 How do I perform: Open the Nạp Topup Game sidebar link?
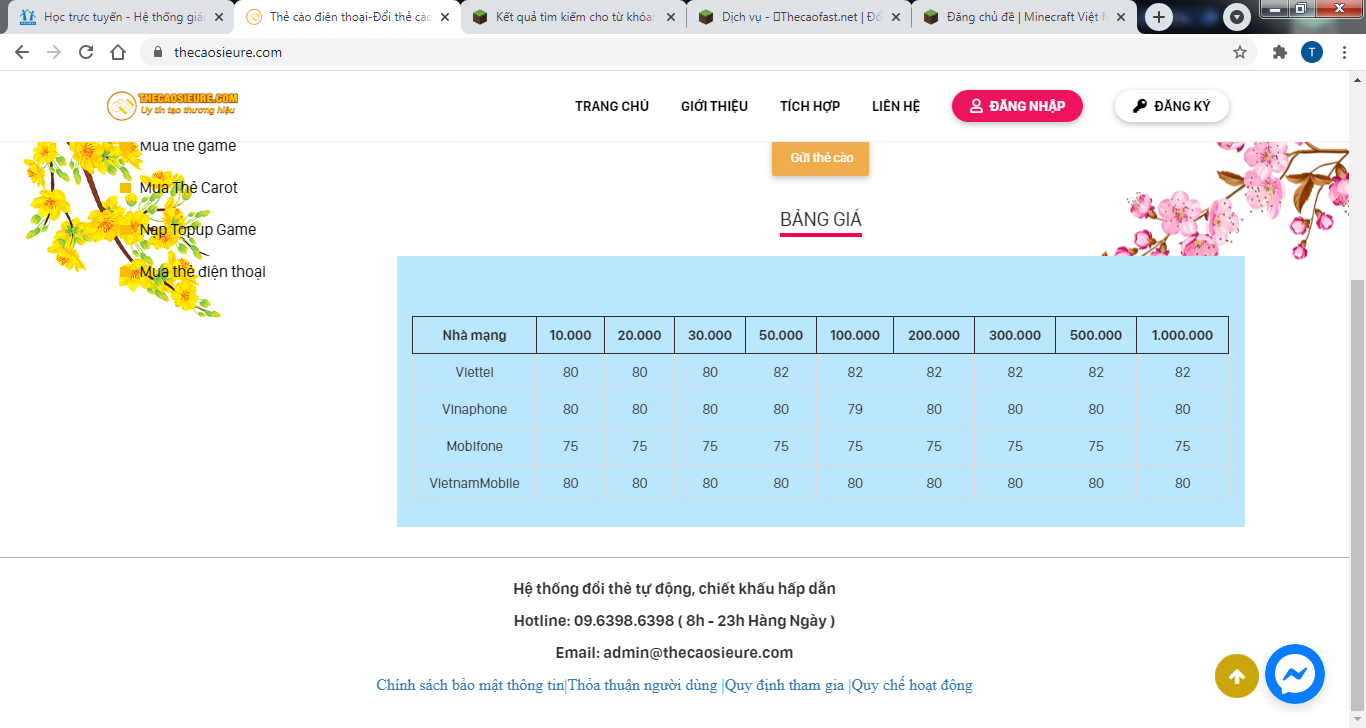198,229
